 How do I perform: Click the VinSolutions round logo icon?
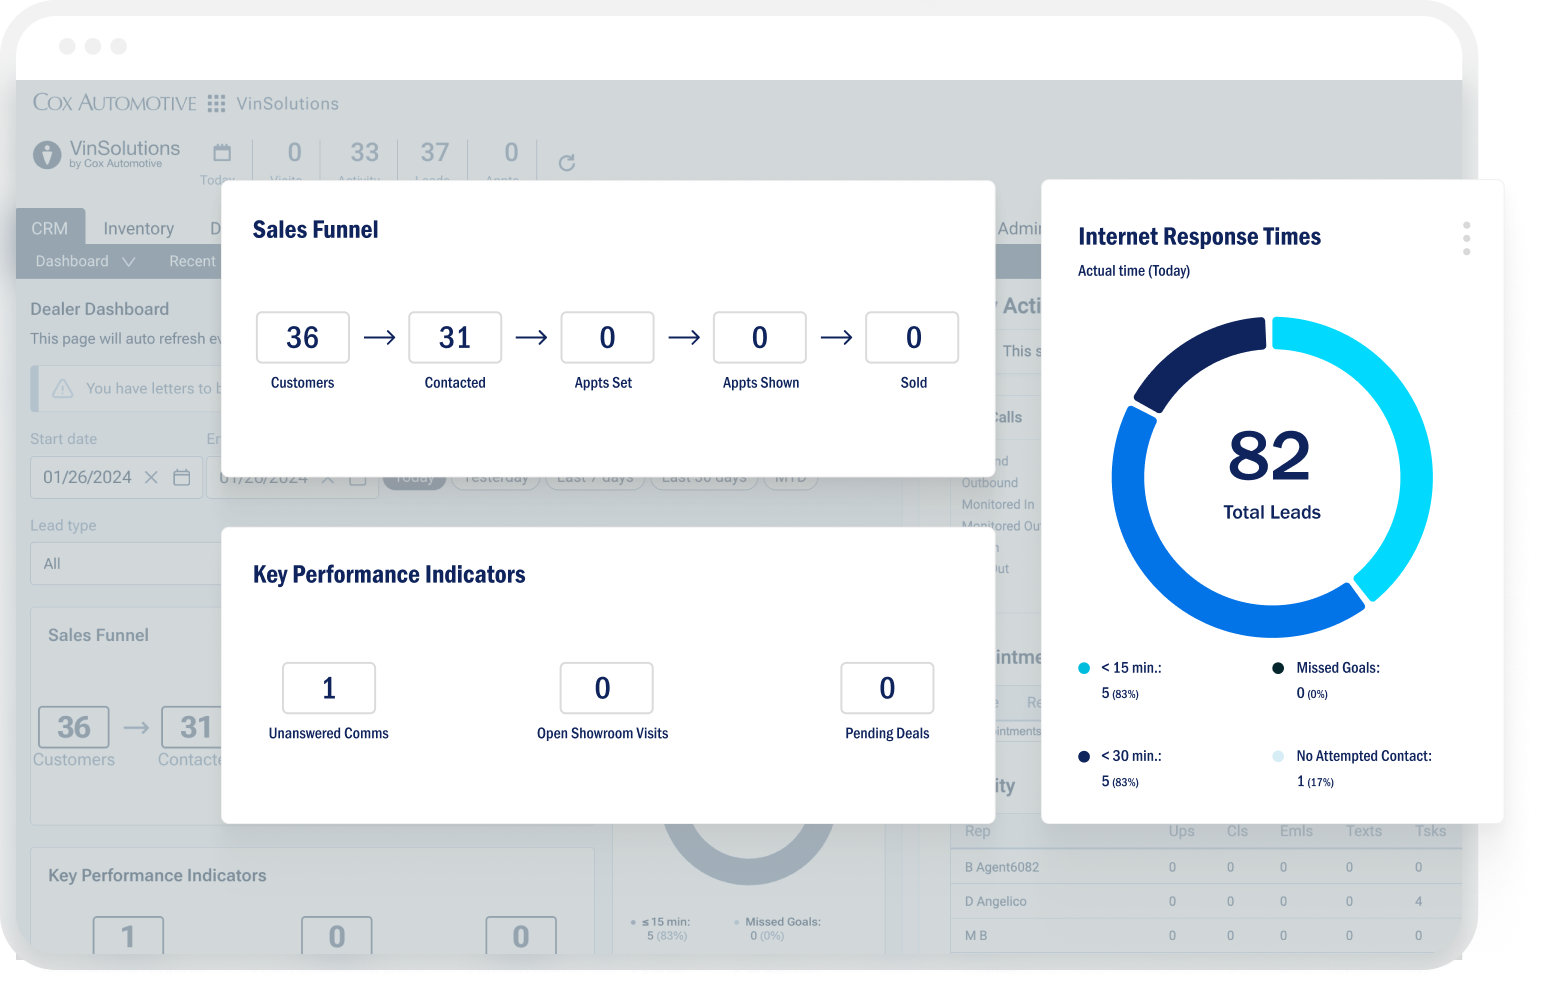tap(47, 154)
